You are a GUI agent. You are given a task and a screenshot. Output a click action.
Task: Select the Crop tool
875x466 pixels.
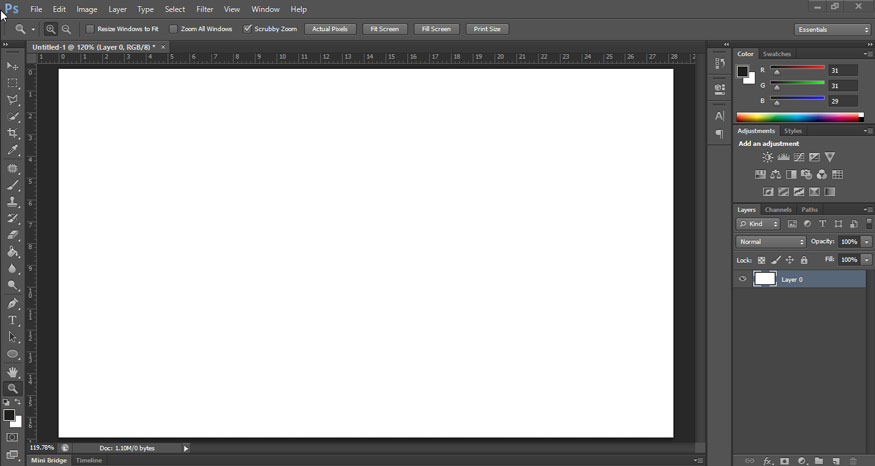[x=13, y=133]
